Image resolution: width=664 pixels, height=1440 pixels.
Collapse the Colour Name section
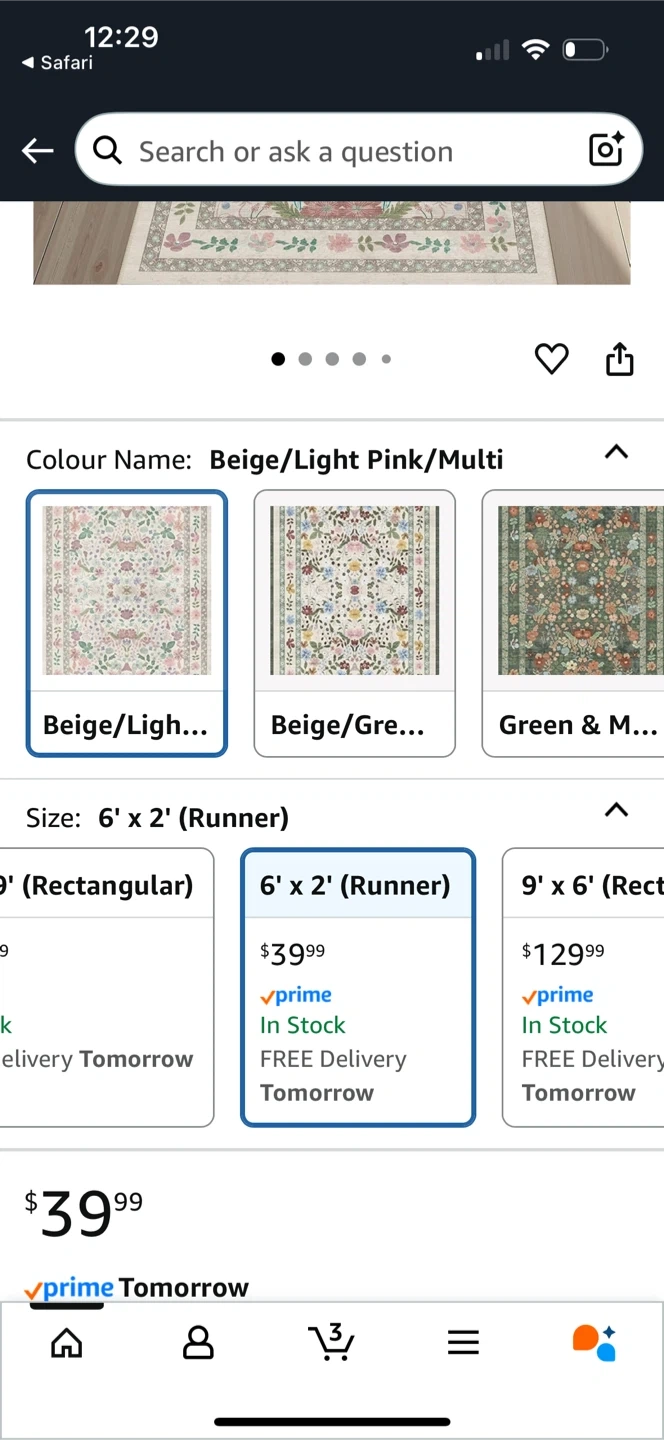click(x=617, y=452)
